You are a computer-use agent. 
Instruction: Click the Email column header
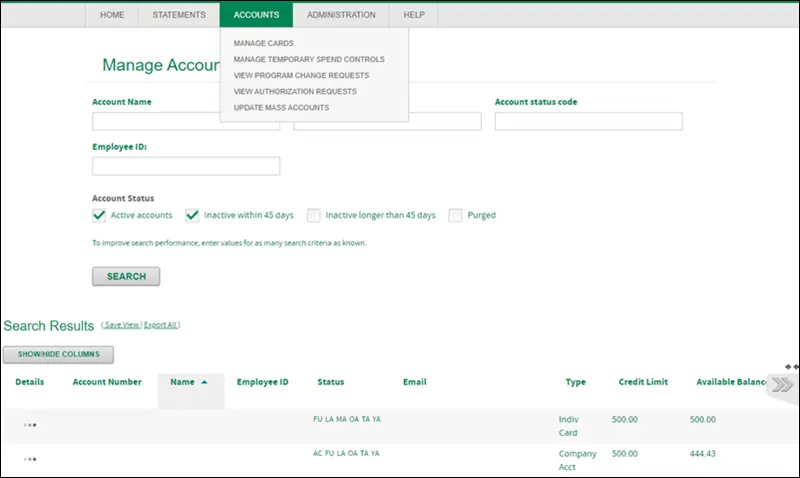tap(414, 382)
